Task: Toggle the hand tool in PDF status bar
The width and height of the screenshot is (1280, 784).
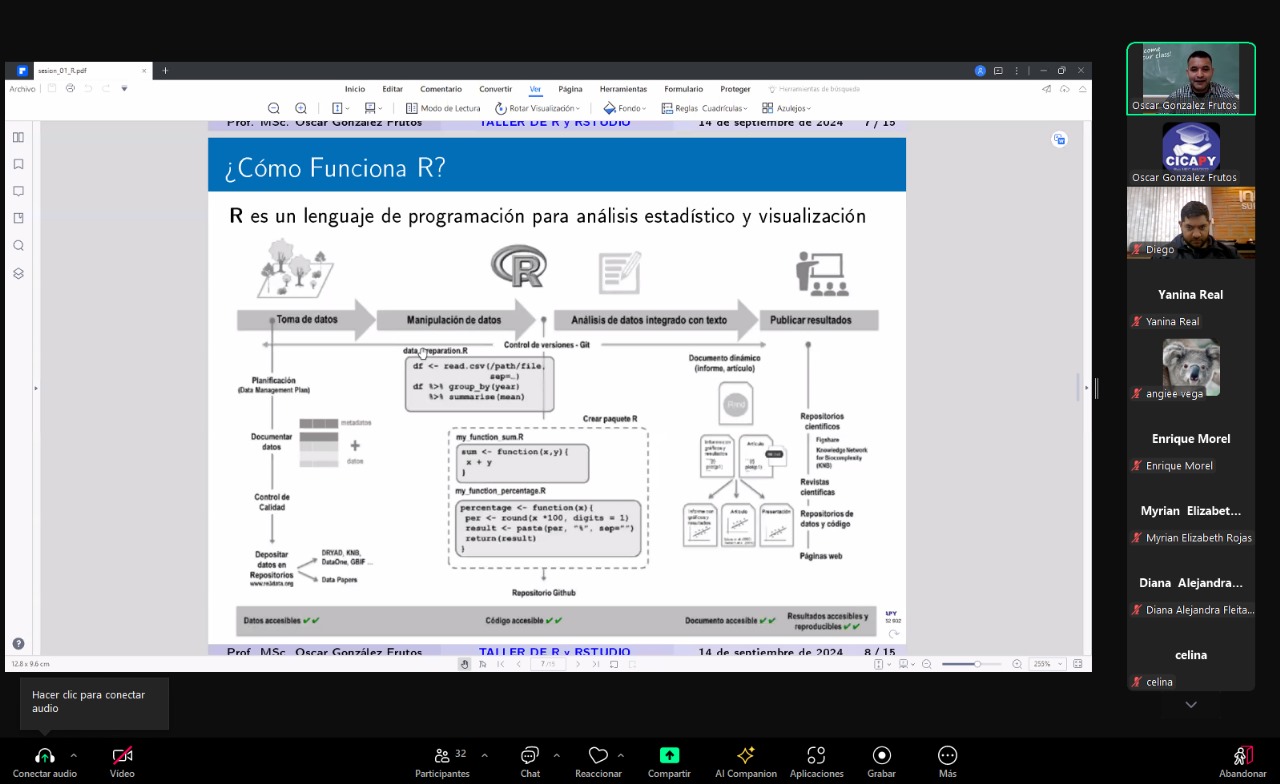Action: (464, 664)
